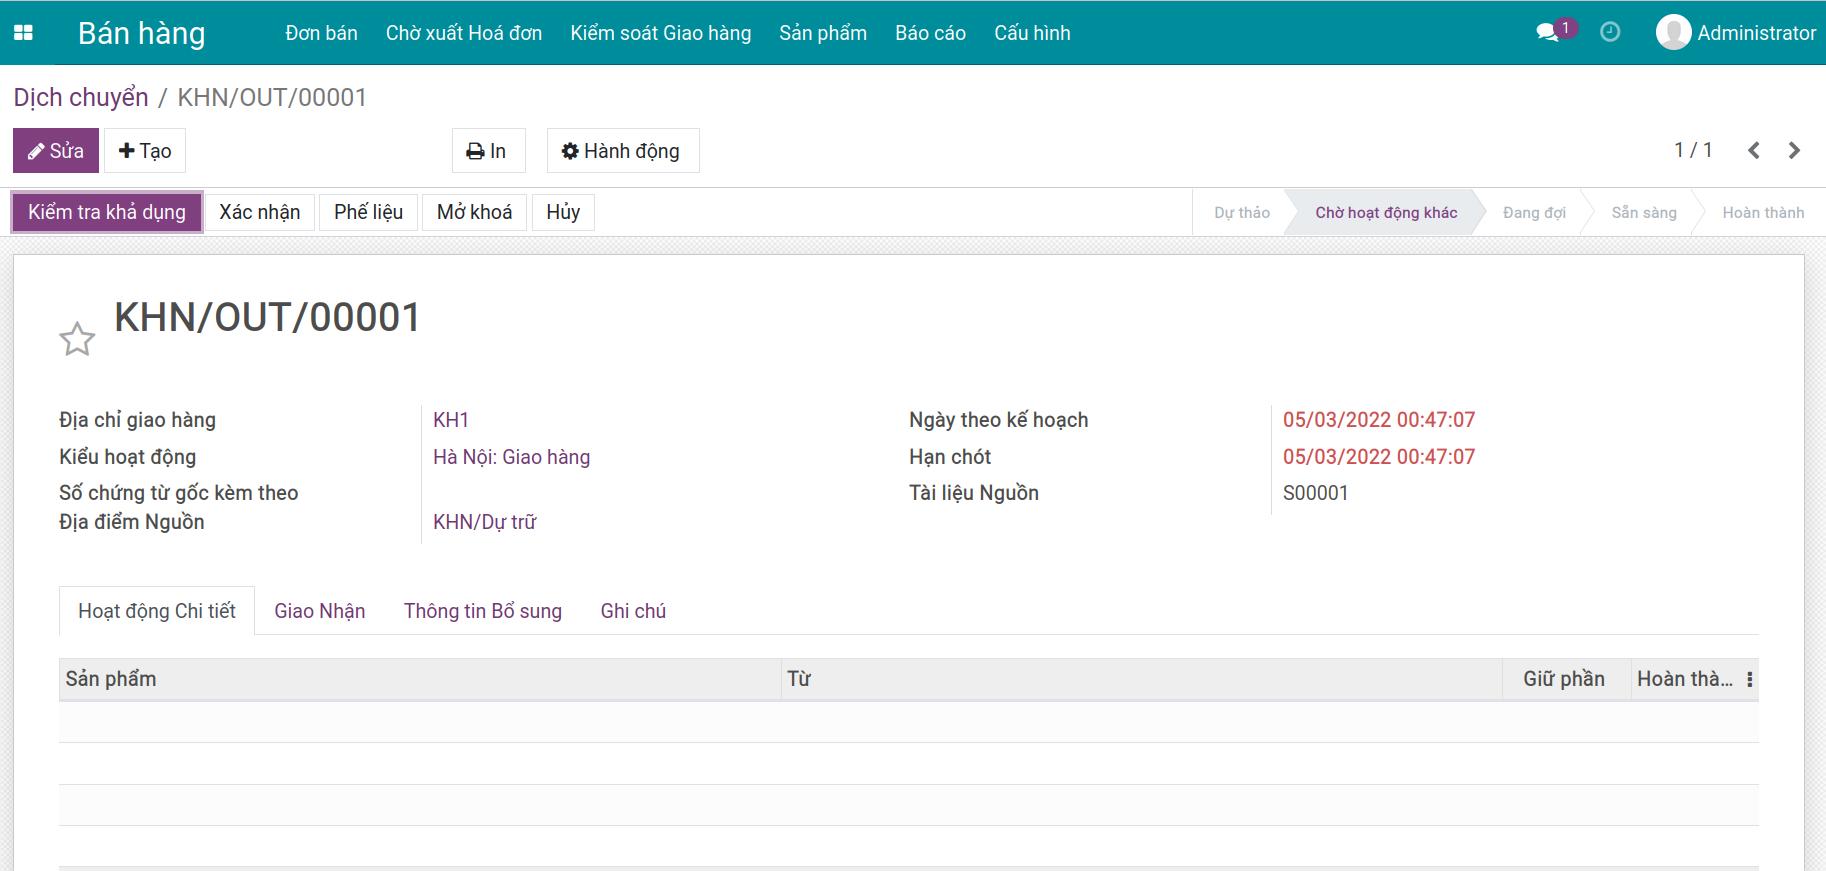The width and height of the screenshot is (1826, 871).
Task: Click Kiểm tra khả dụng button
Action: 107,212
